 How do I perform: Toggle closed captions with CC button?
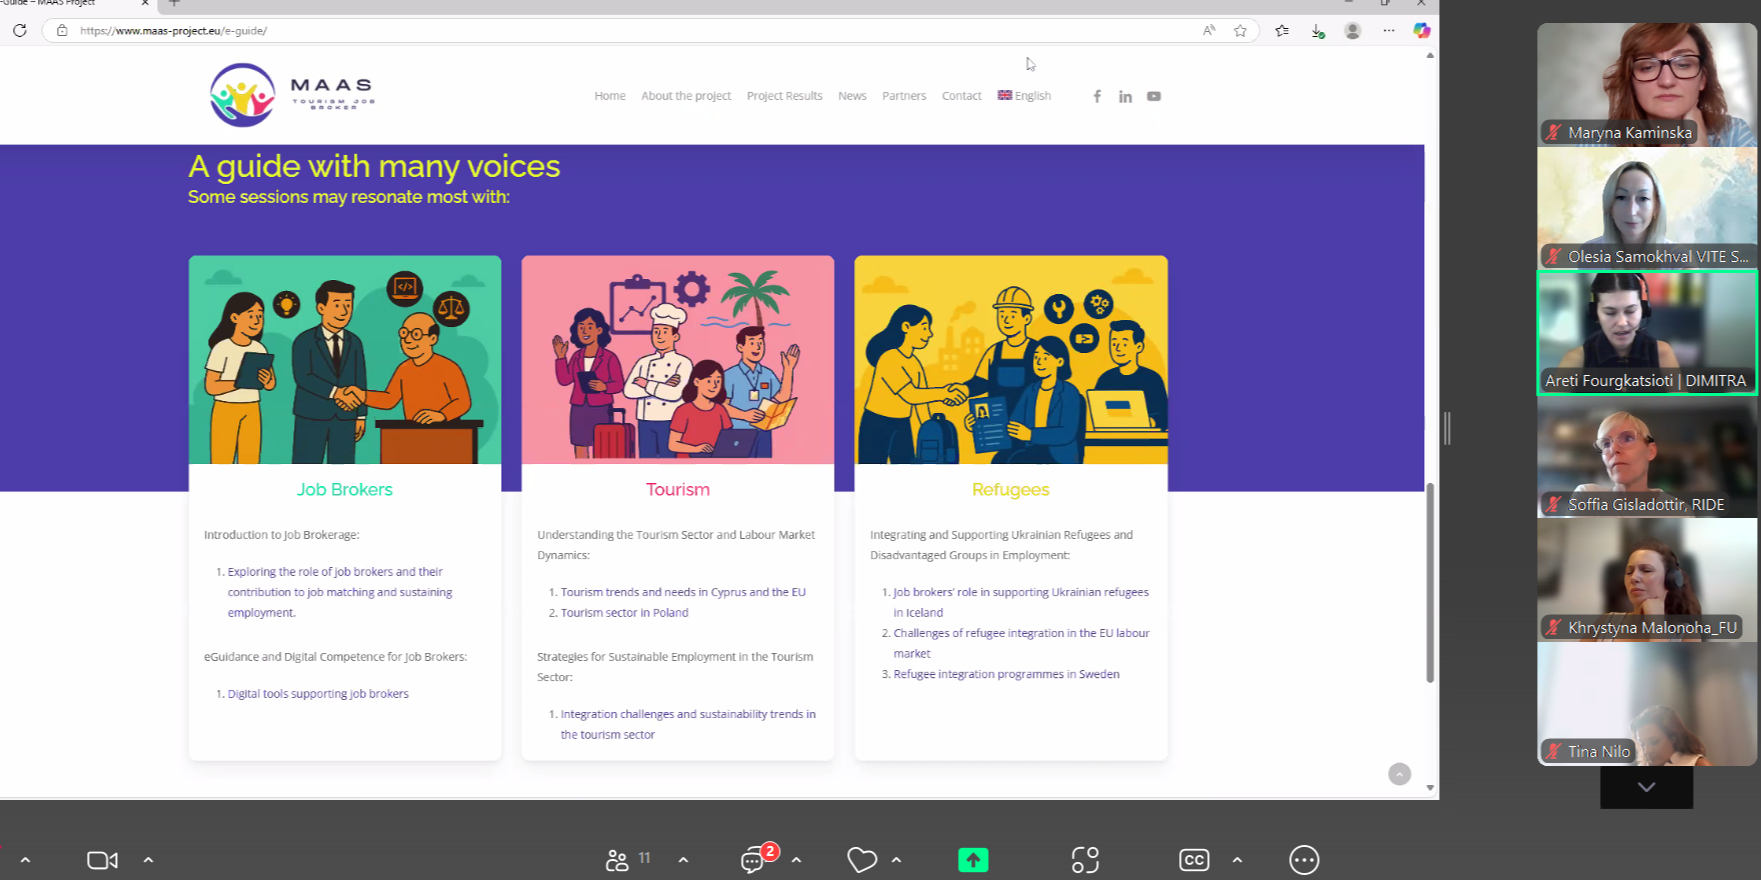tap(1194, 860)
